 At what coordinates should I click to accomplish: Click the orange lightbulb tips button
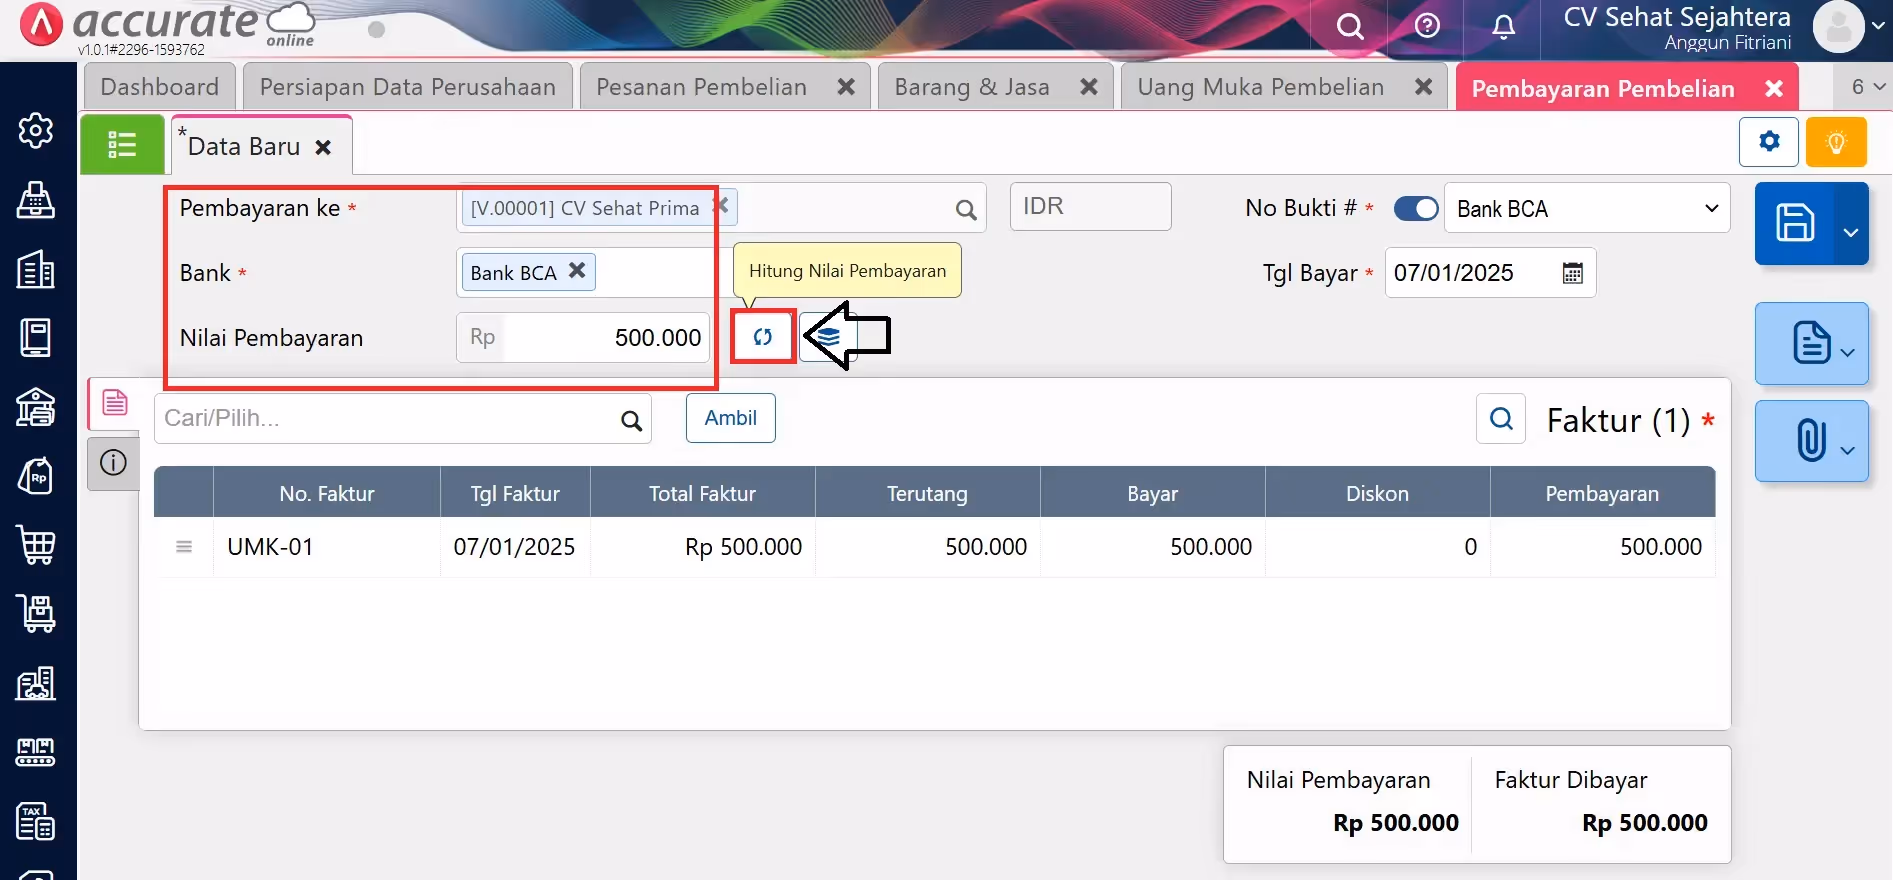(1836, 142)
